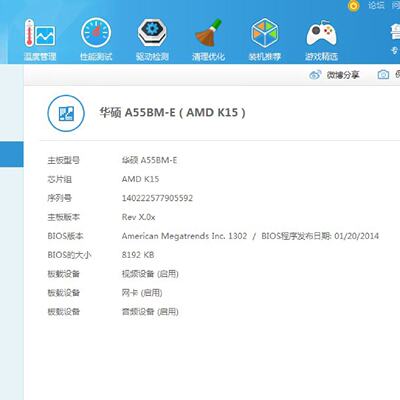Screen dimensions: 400x400
Task: Click board version Rev X.0x
Action: coord(138,217)
